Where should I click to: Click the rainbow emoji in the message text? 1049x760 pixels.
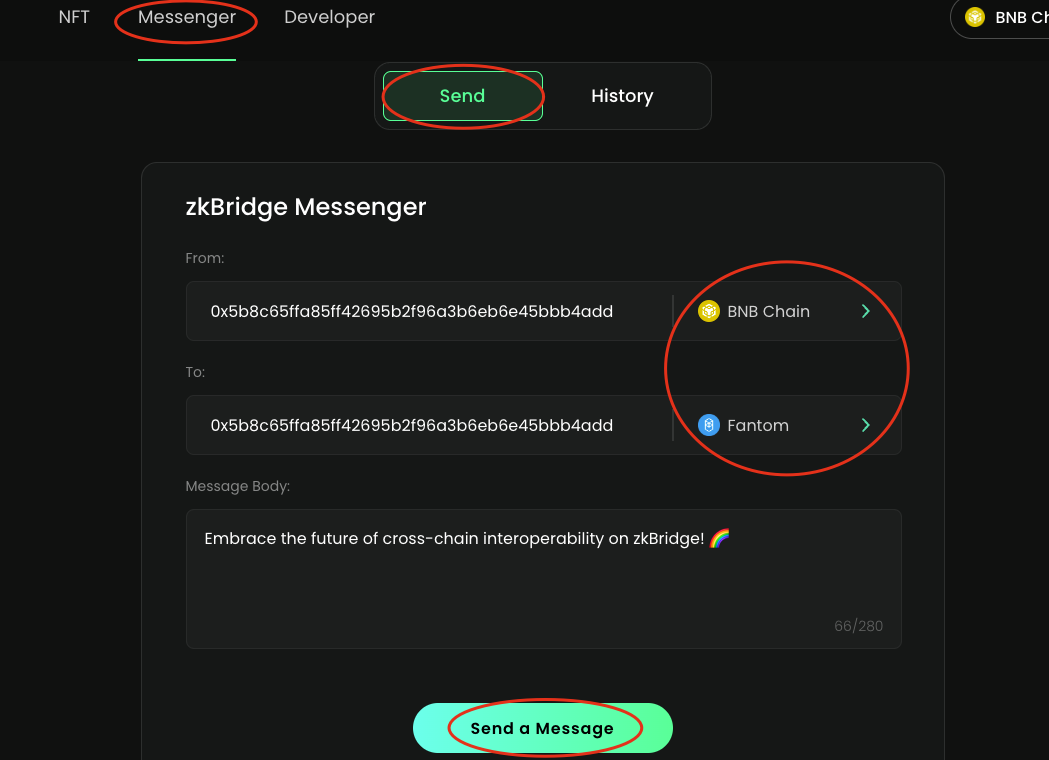click(719, 539)
